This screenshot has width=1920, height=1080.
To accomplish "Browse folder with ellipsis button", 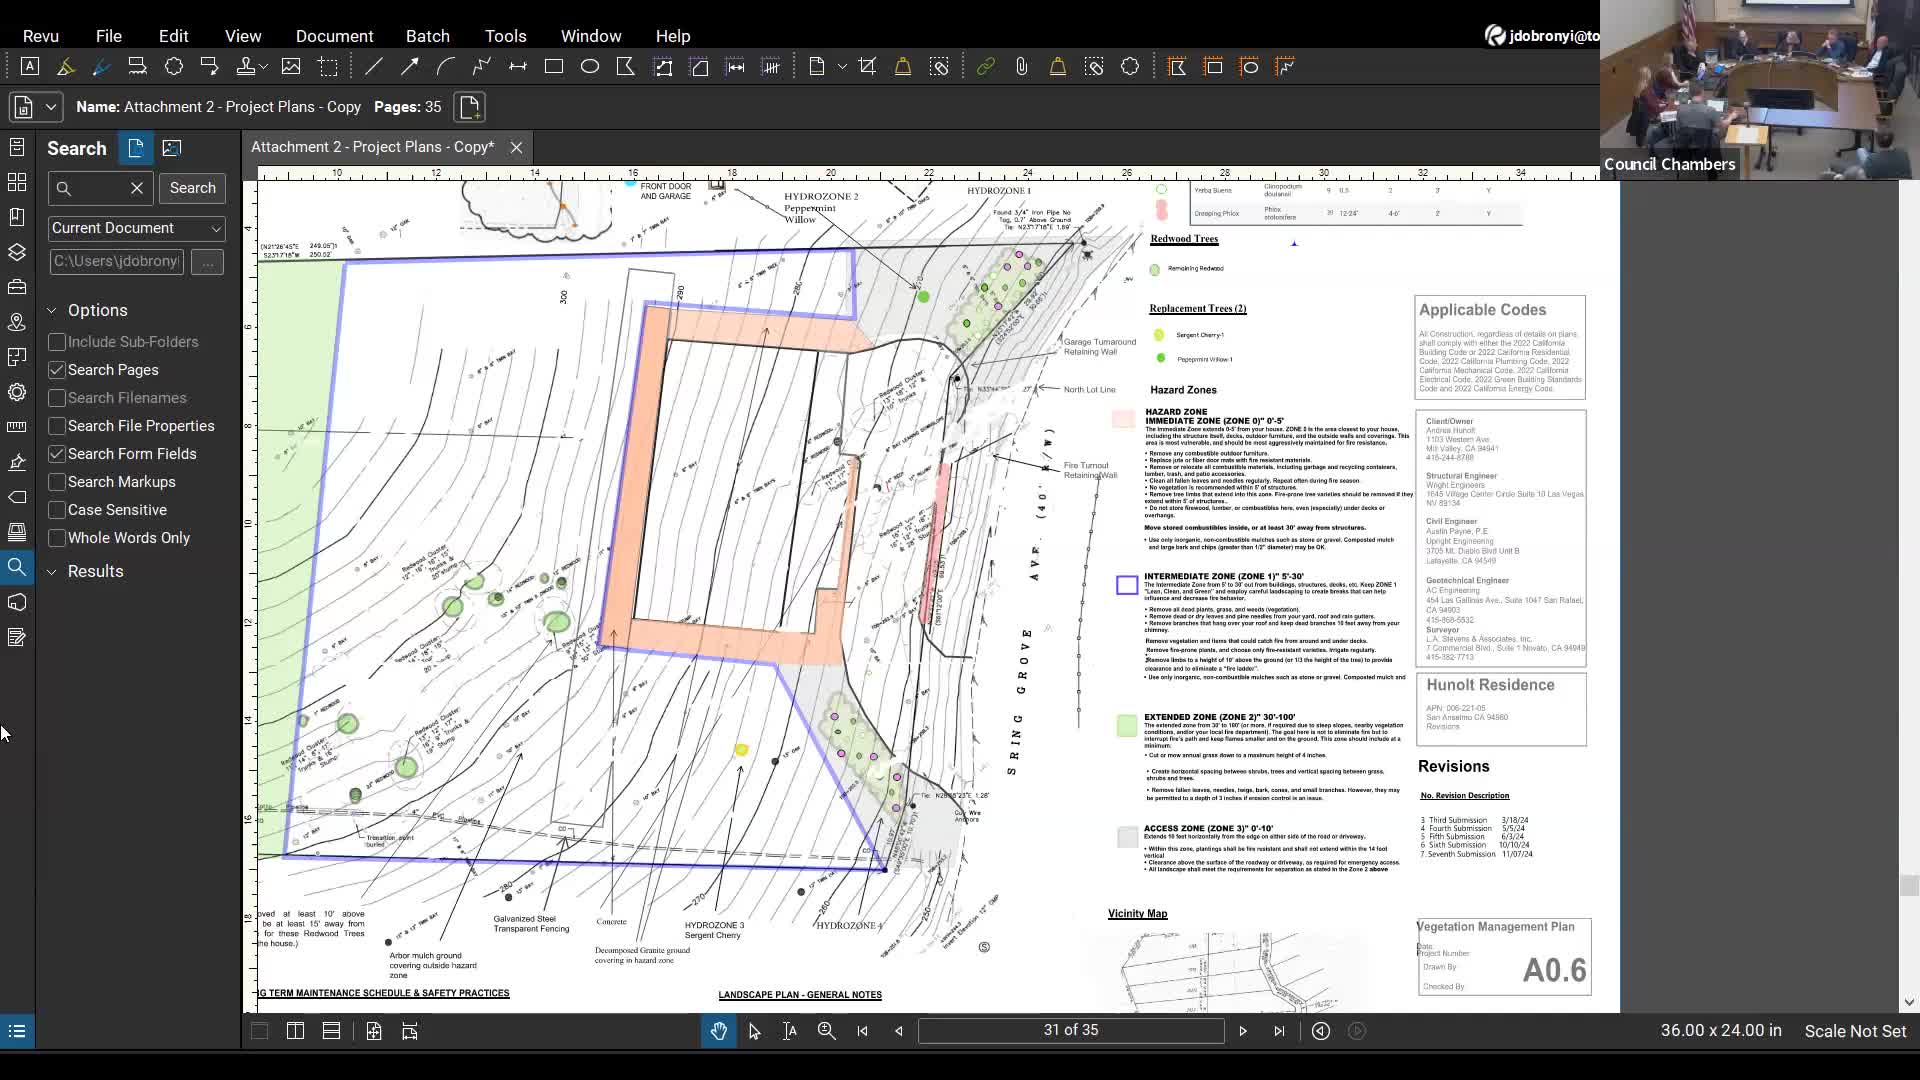I will point(207,262).
